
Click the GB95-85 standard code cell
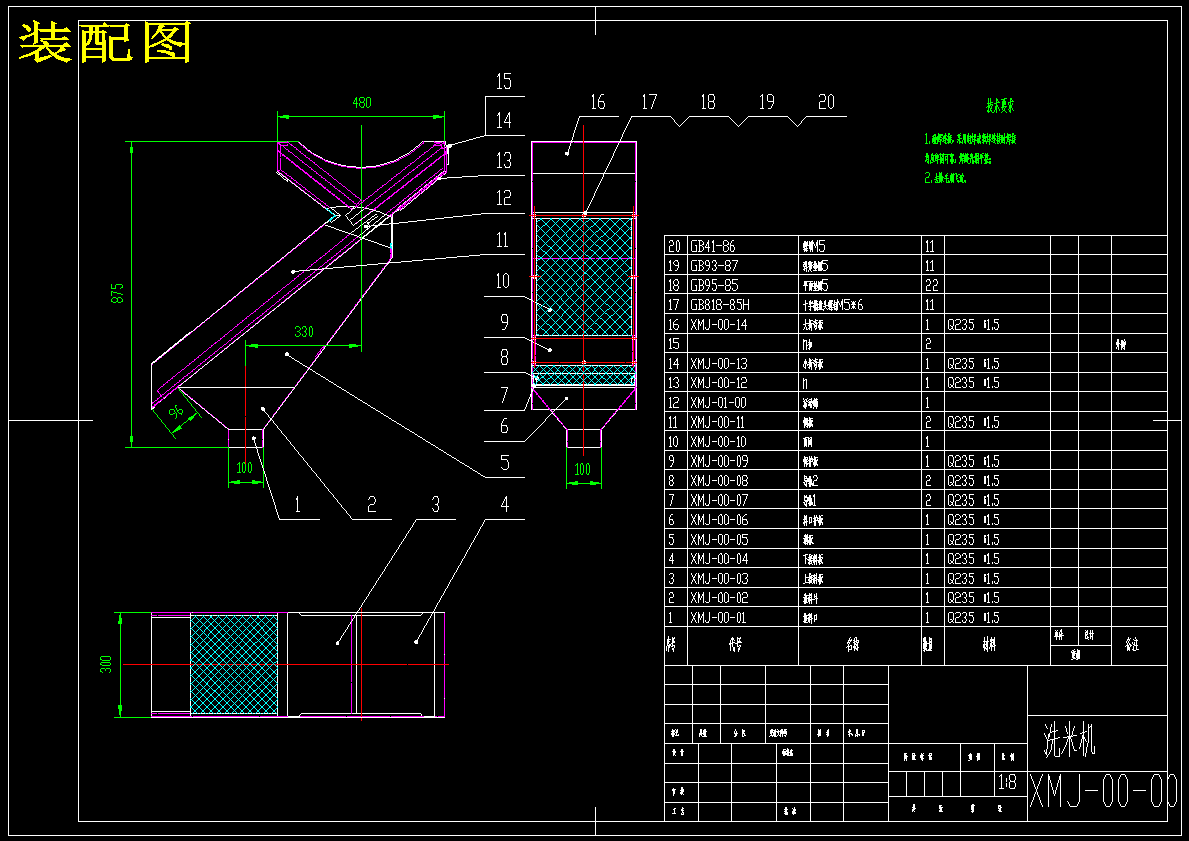[x=714, y=286]
